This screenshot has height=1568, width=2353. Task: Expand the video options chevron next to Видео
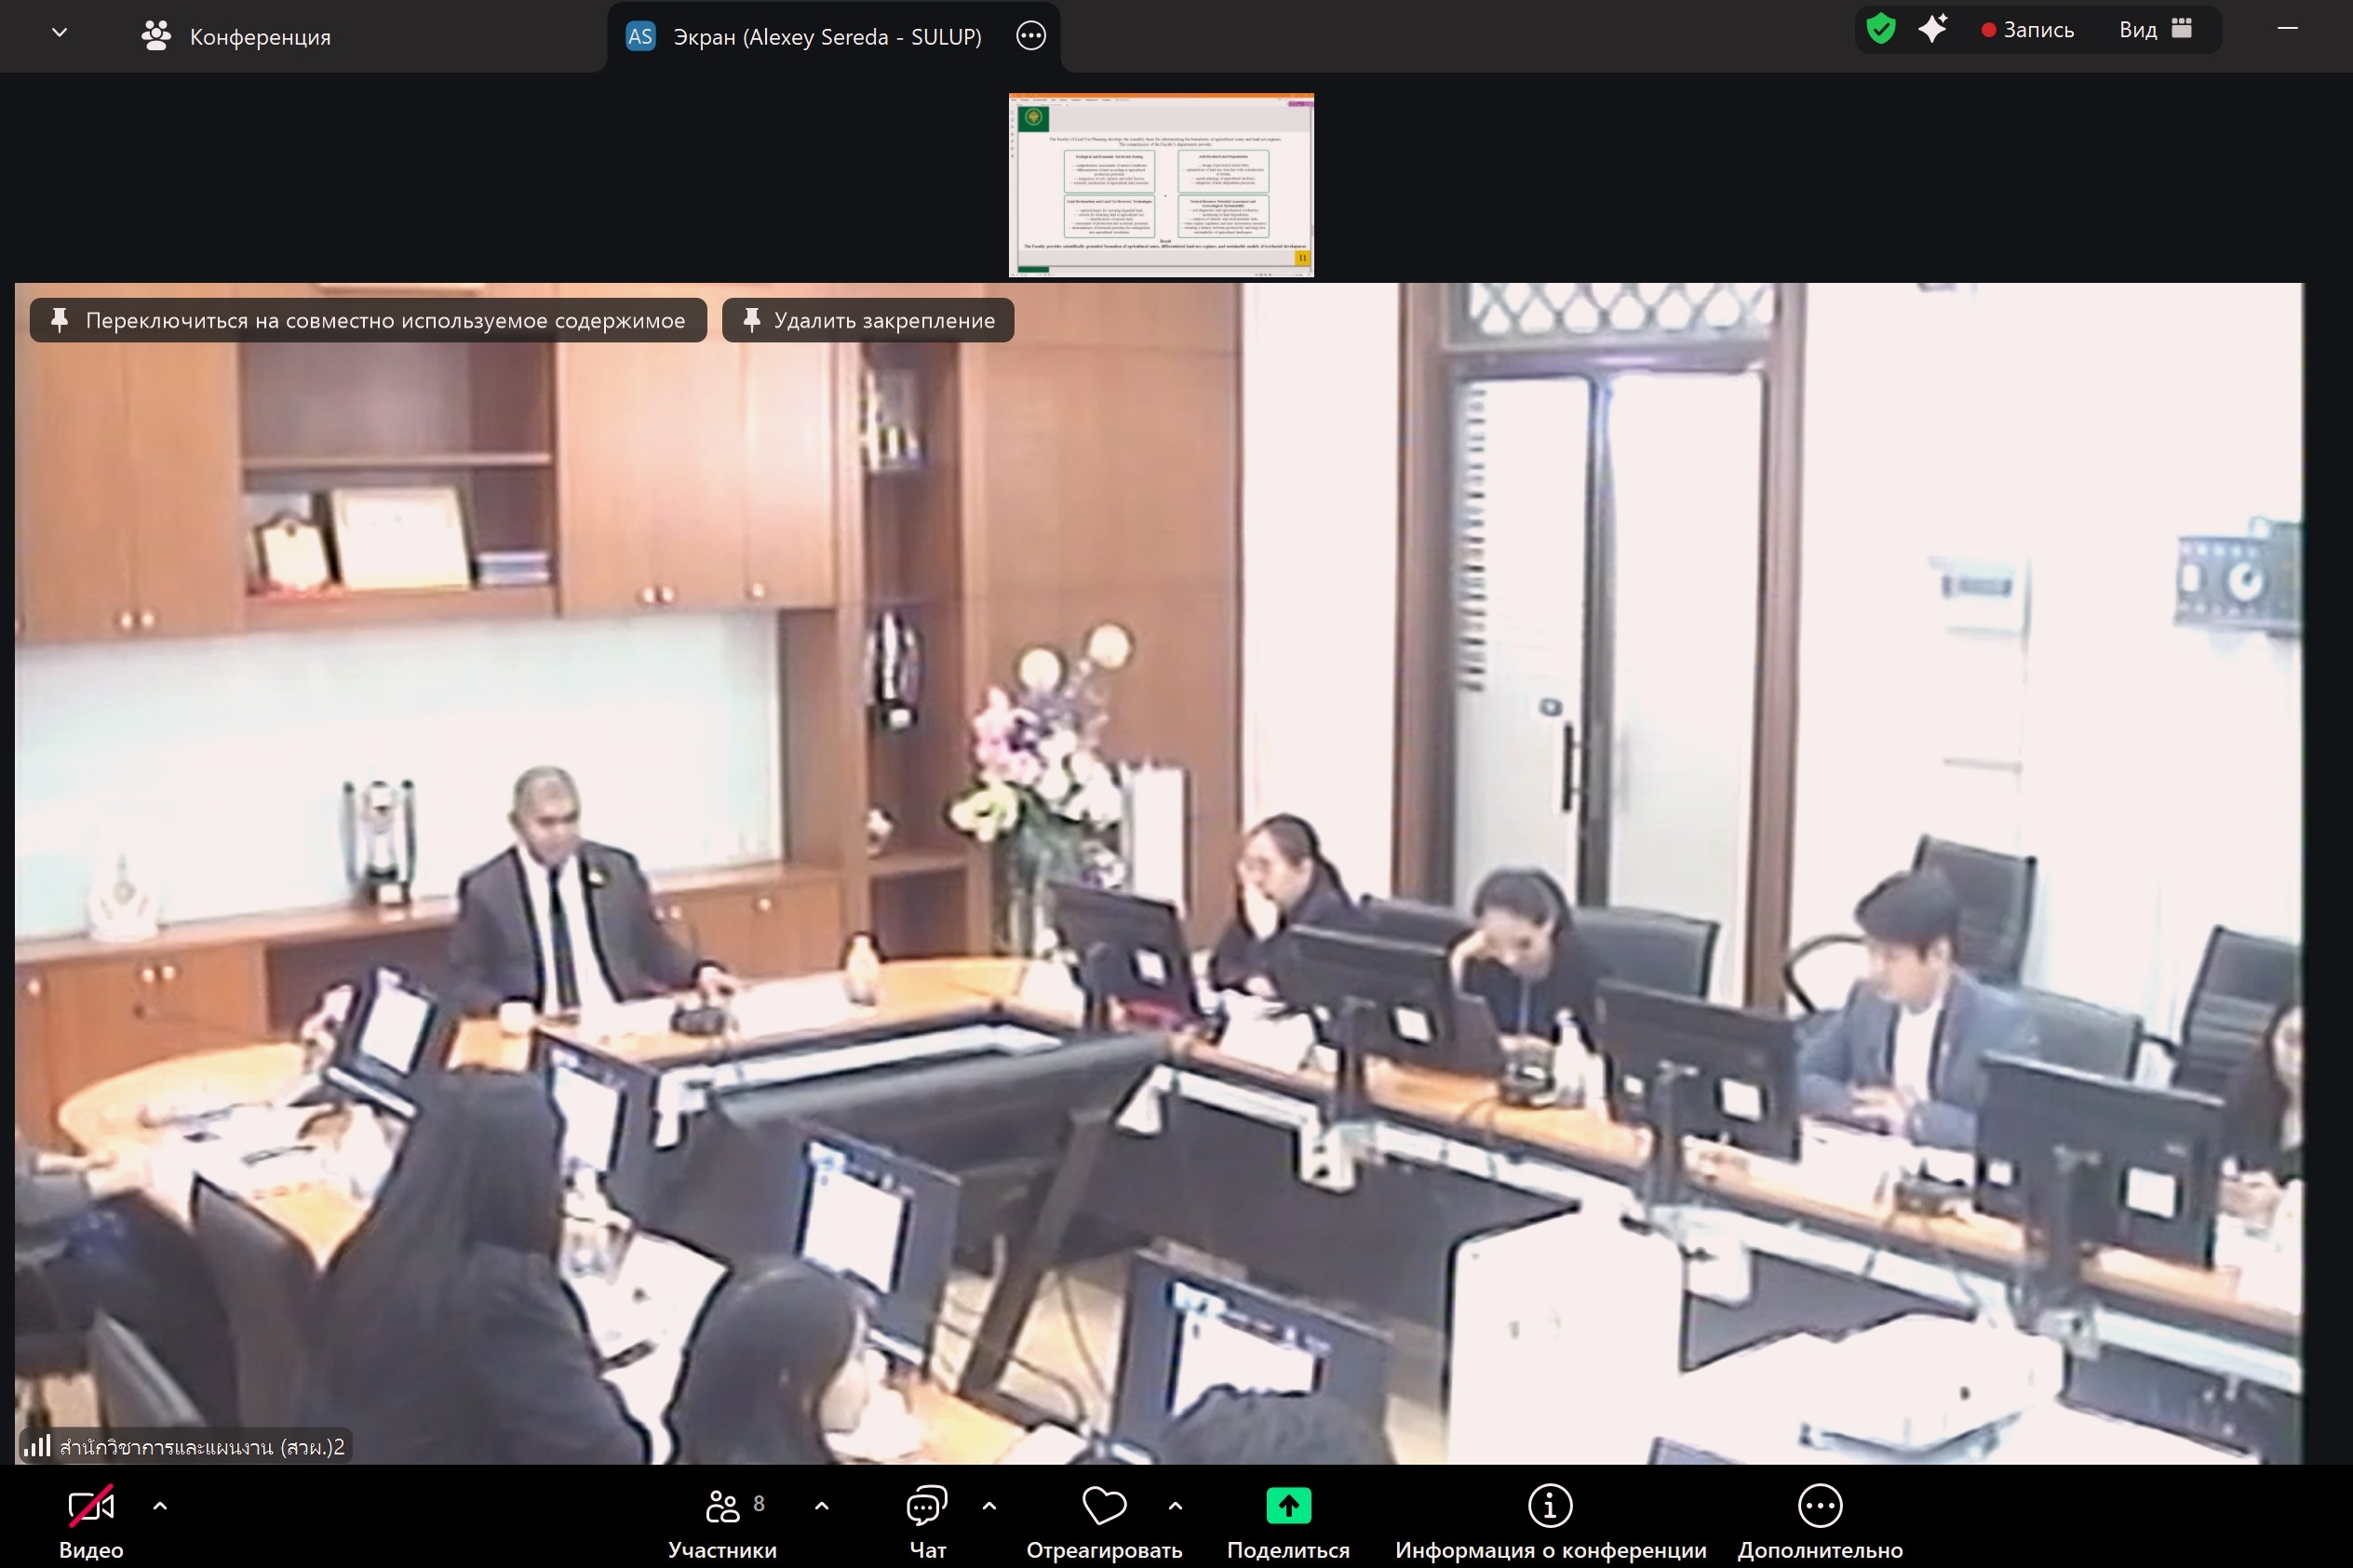pyautogui.click(x=160, y=1505)
